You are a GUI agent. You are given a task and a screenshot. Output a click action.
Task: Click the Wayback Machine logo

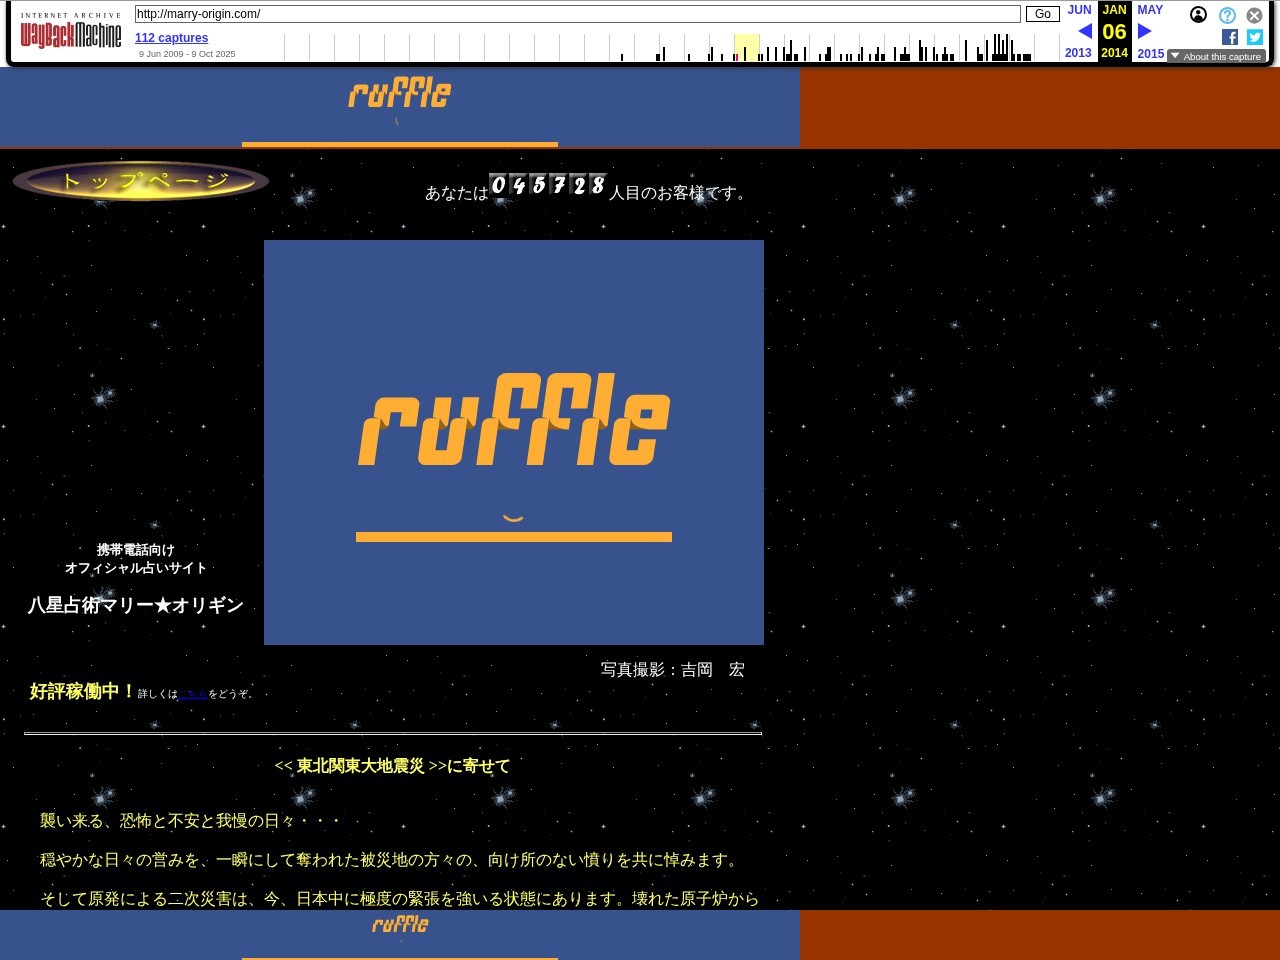[71, 35]
